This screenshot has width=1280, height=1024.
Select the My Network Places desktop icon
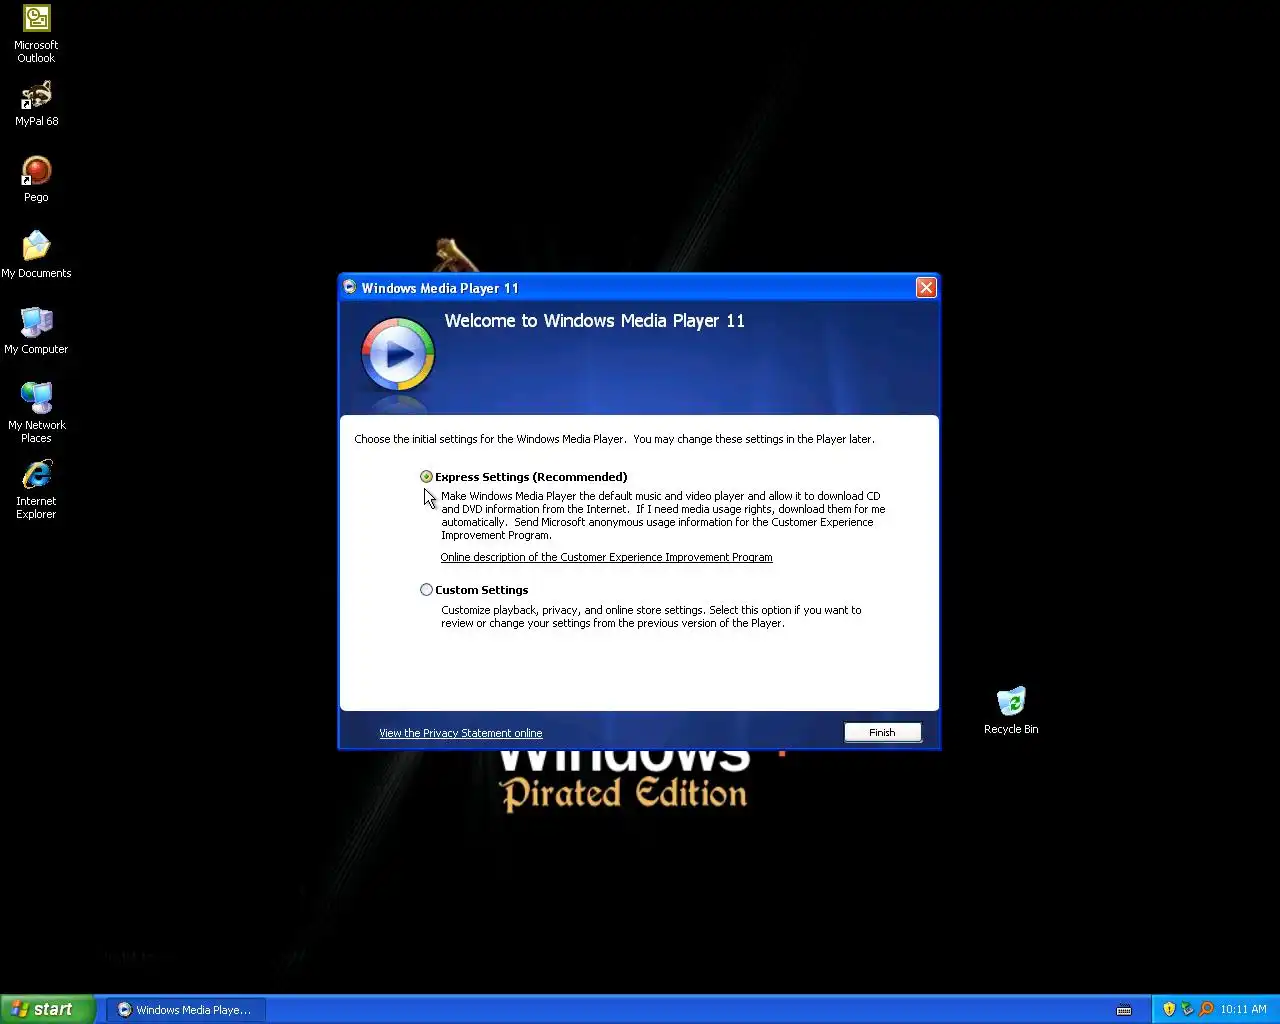click(x=36, y=412)
